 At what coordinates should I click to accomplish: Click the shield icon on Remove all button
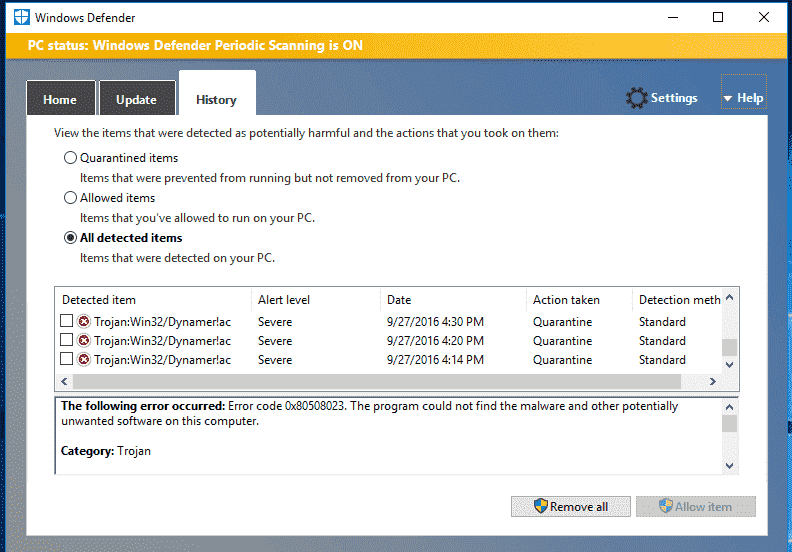(x=540, y=506)
